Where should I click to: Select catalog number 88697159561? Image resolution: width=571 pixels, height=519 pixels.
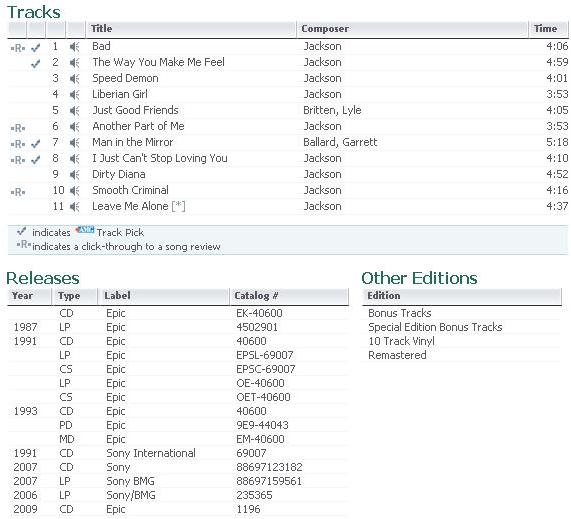[269, 481]
